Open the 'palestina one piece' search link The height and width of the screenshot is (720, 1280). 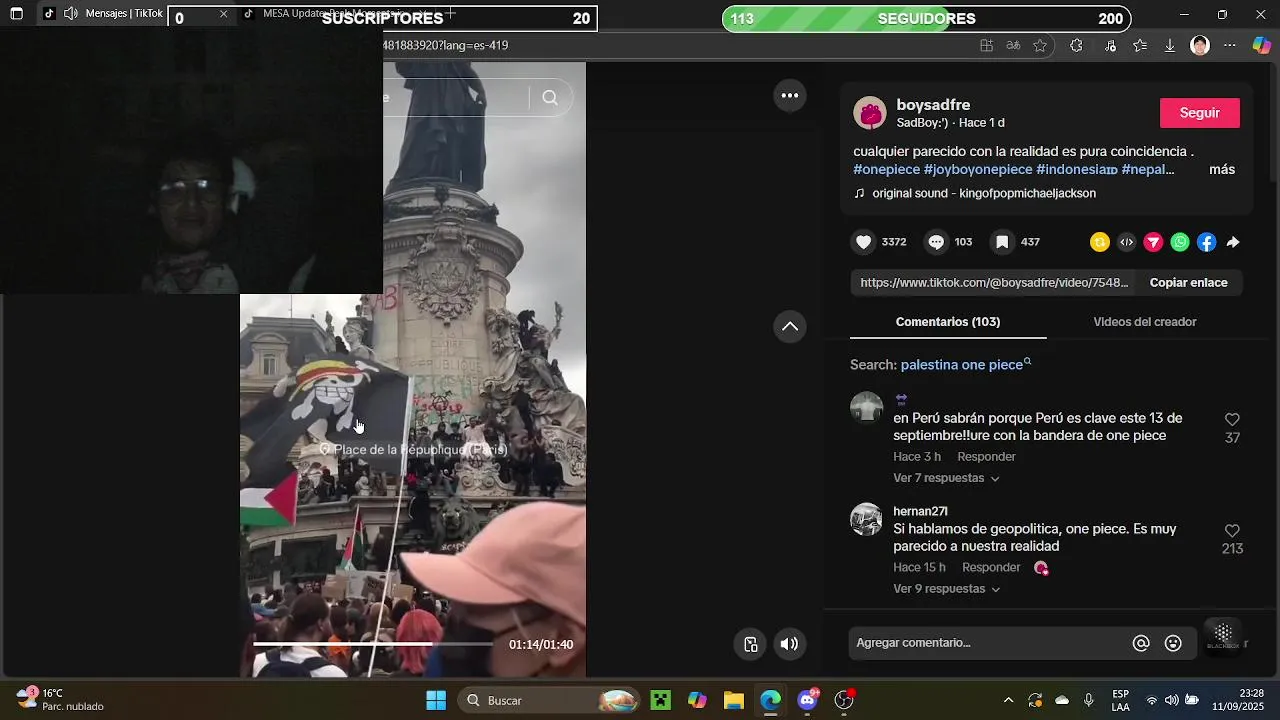(x=965, y=365)
